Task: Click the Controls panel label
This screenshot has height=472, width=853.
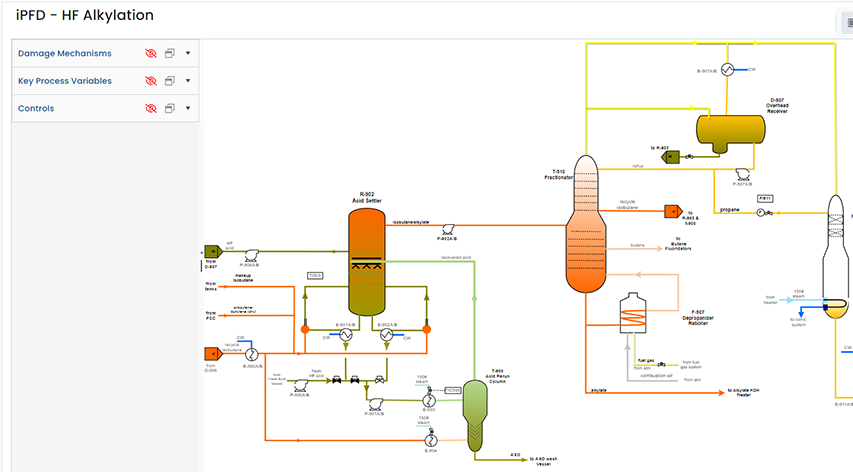Action: click(37, 108)
